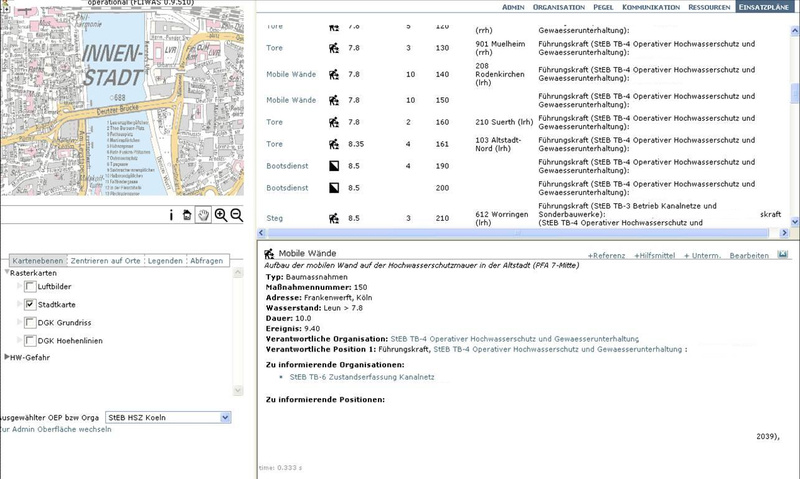Select the pan hand map tool
Screen dimensions: 800x479
[203, 215]
